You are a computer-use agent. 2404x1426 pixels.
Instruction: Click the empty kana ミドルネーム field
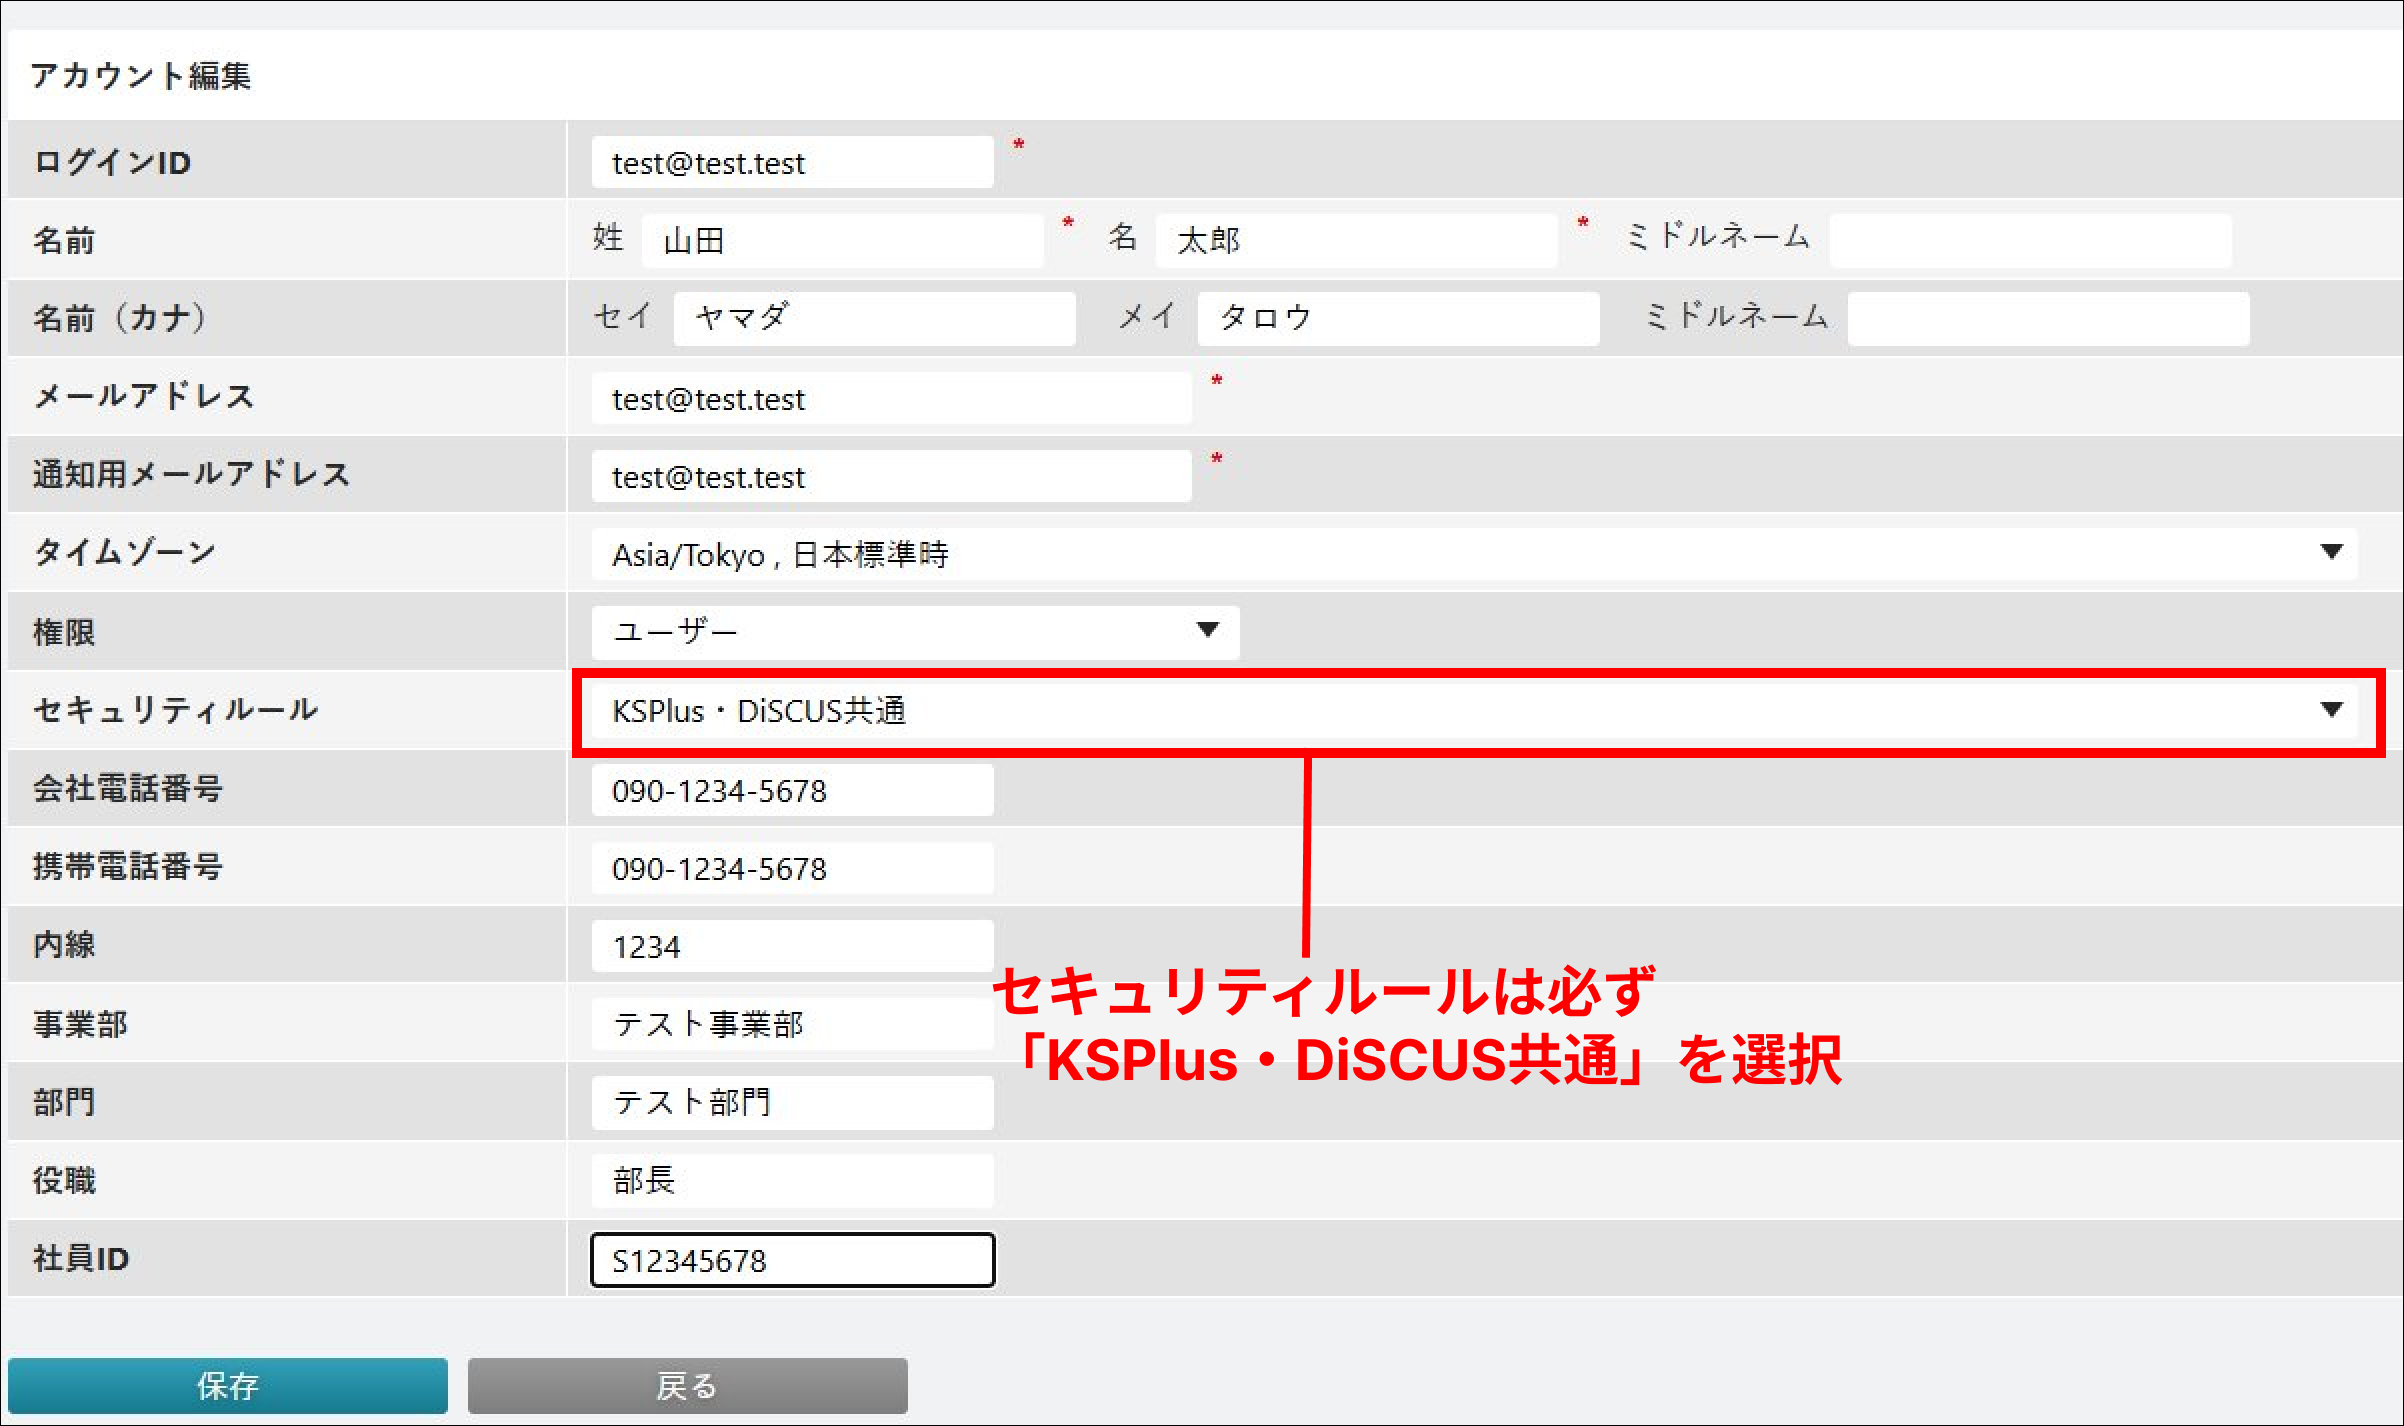2048,318
